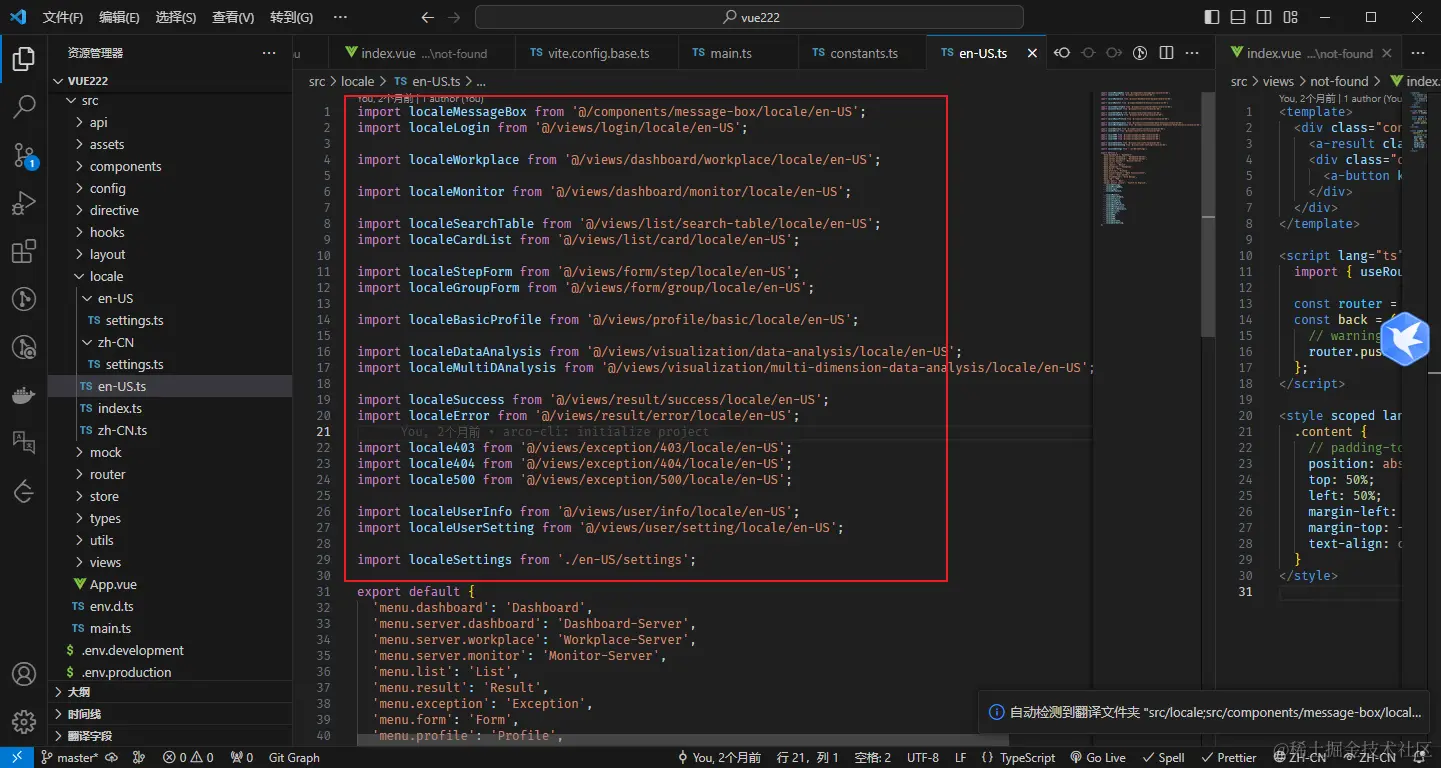Expand the 大纲 outline section
The width and height of the screenshot is (1441, 768).
[171, 692]
